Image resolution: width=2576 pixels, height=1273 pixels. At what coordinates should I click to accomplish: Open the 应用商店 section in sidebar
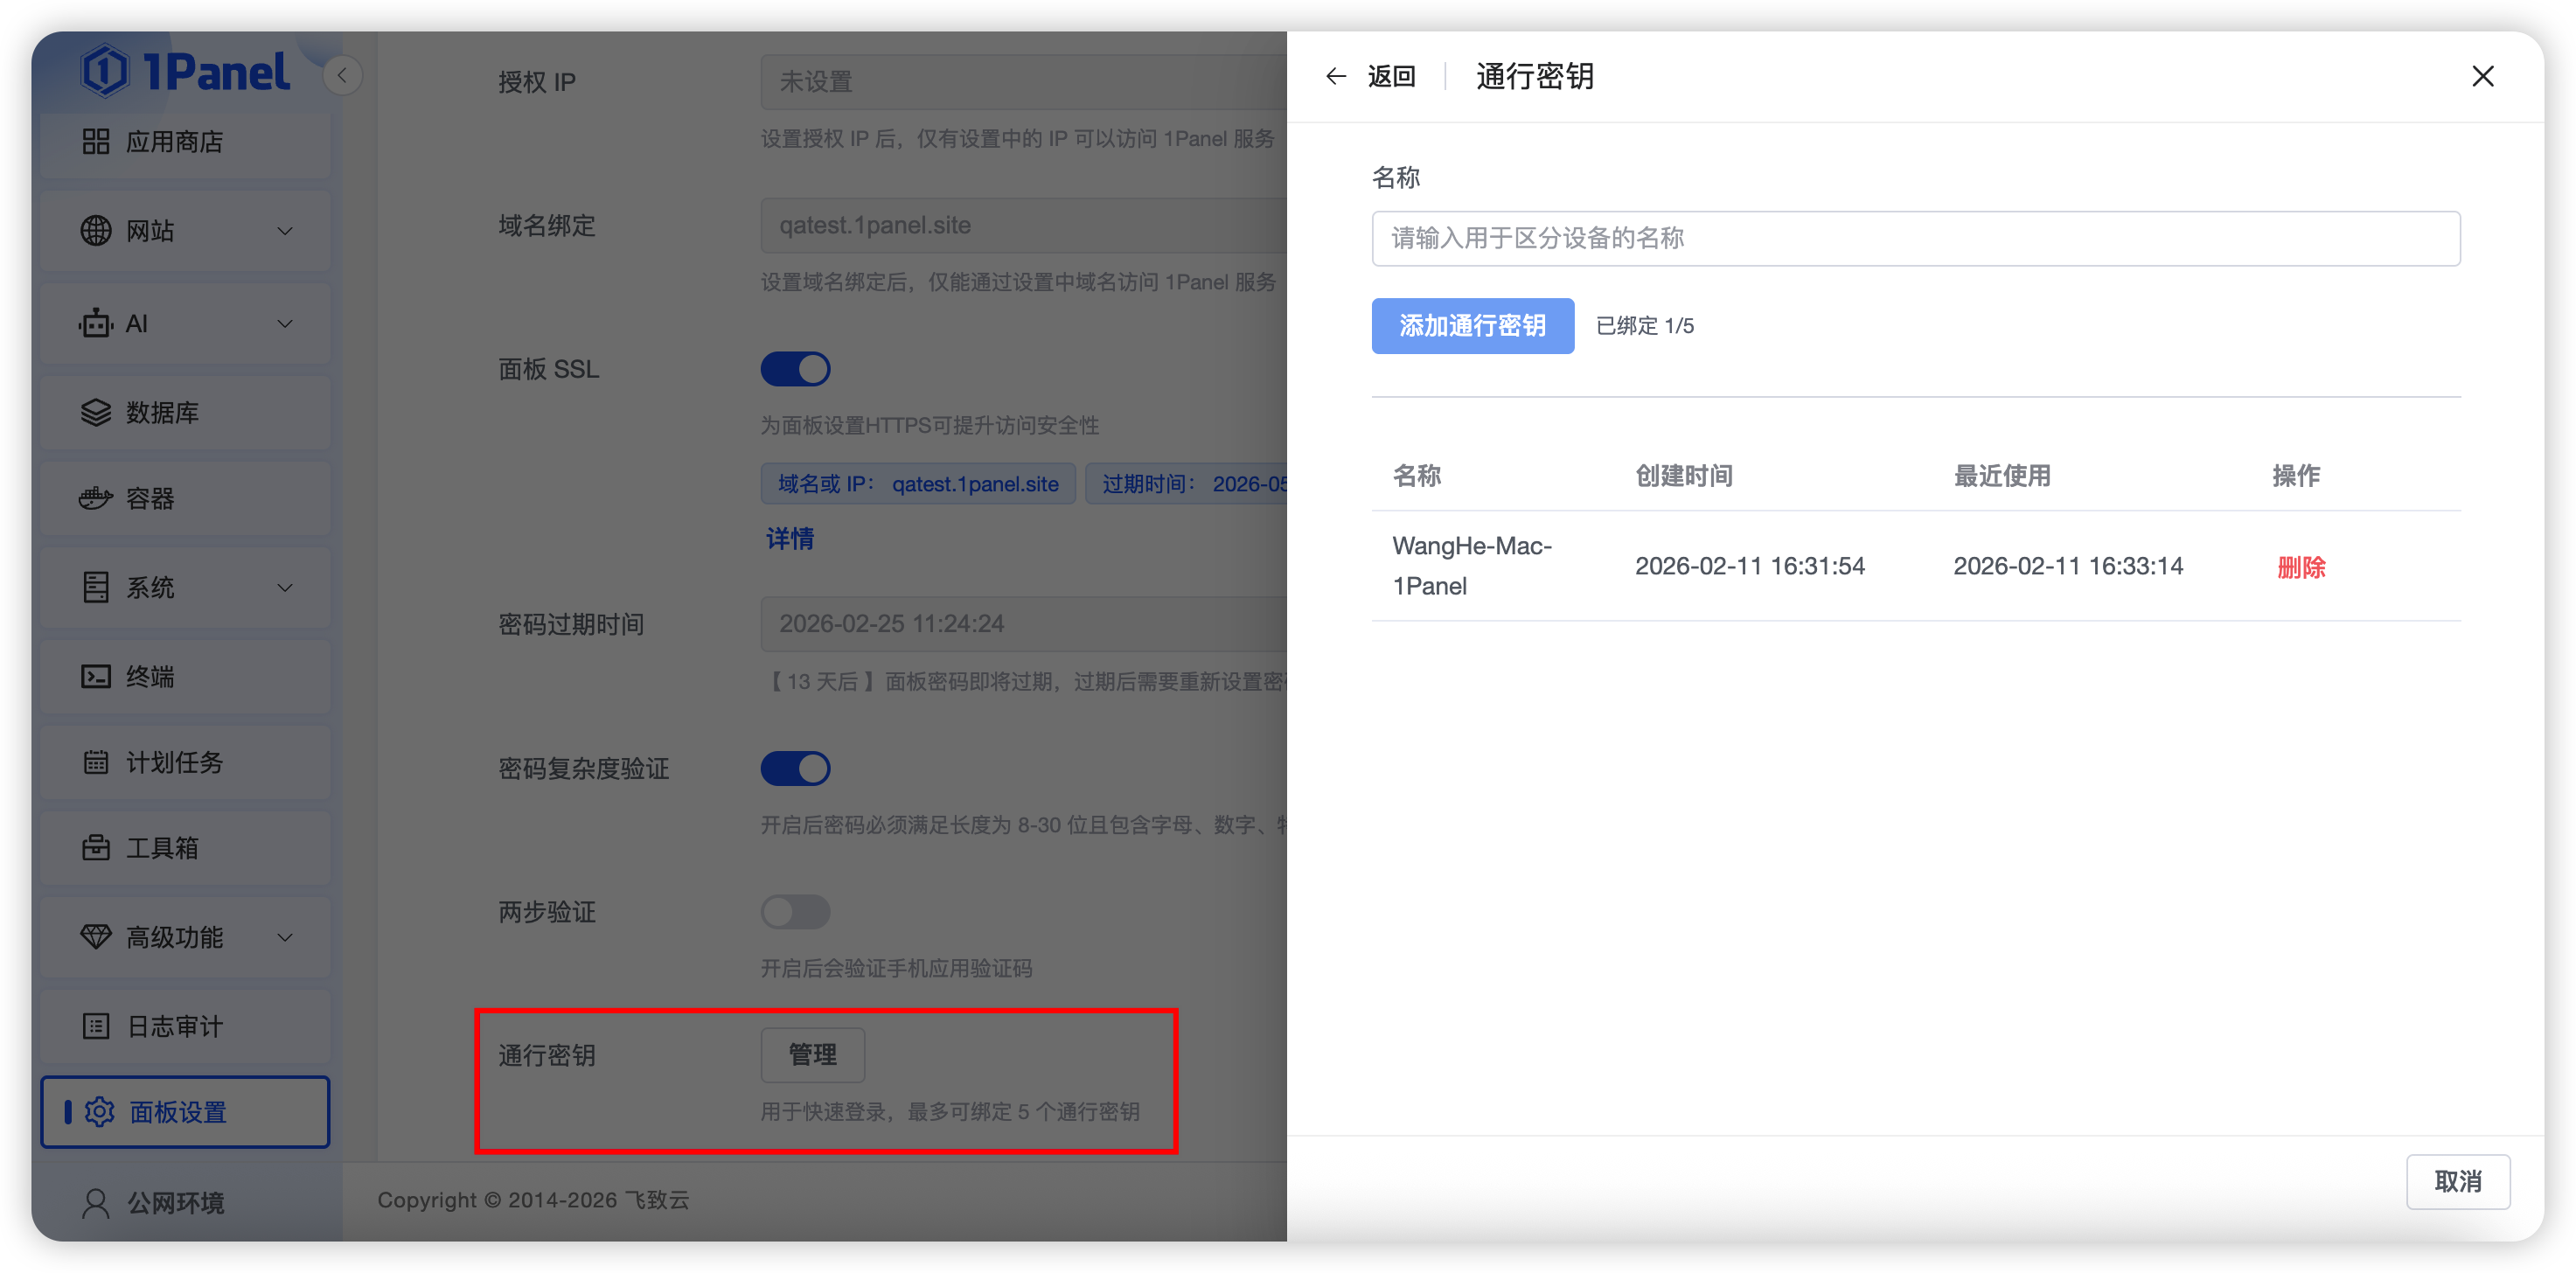pyautogui.click(x=176, y=141)
